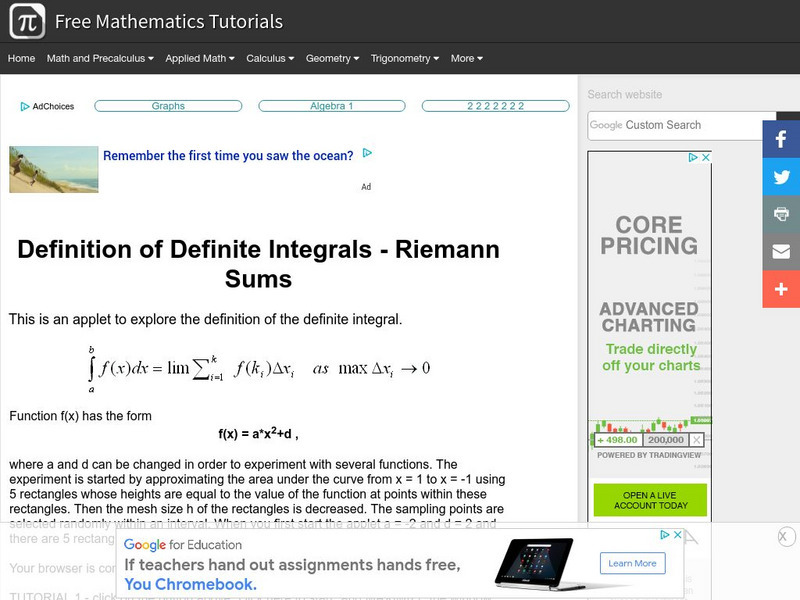Go to Home menu item
Image resolution: width=800 pixels, height=600 pixels.
(21, 58)
